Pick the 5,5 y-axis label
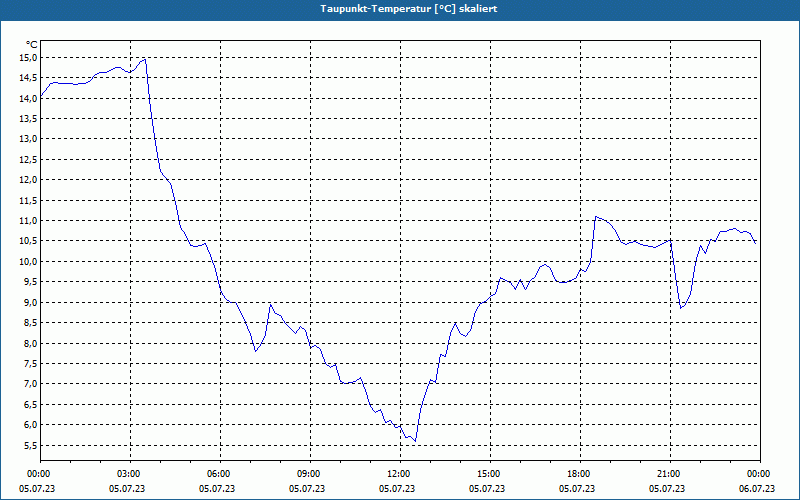800x500 pixels. click(x=31, y=445)
